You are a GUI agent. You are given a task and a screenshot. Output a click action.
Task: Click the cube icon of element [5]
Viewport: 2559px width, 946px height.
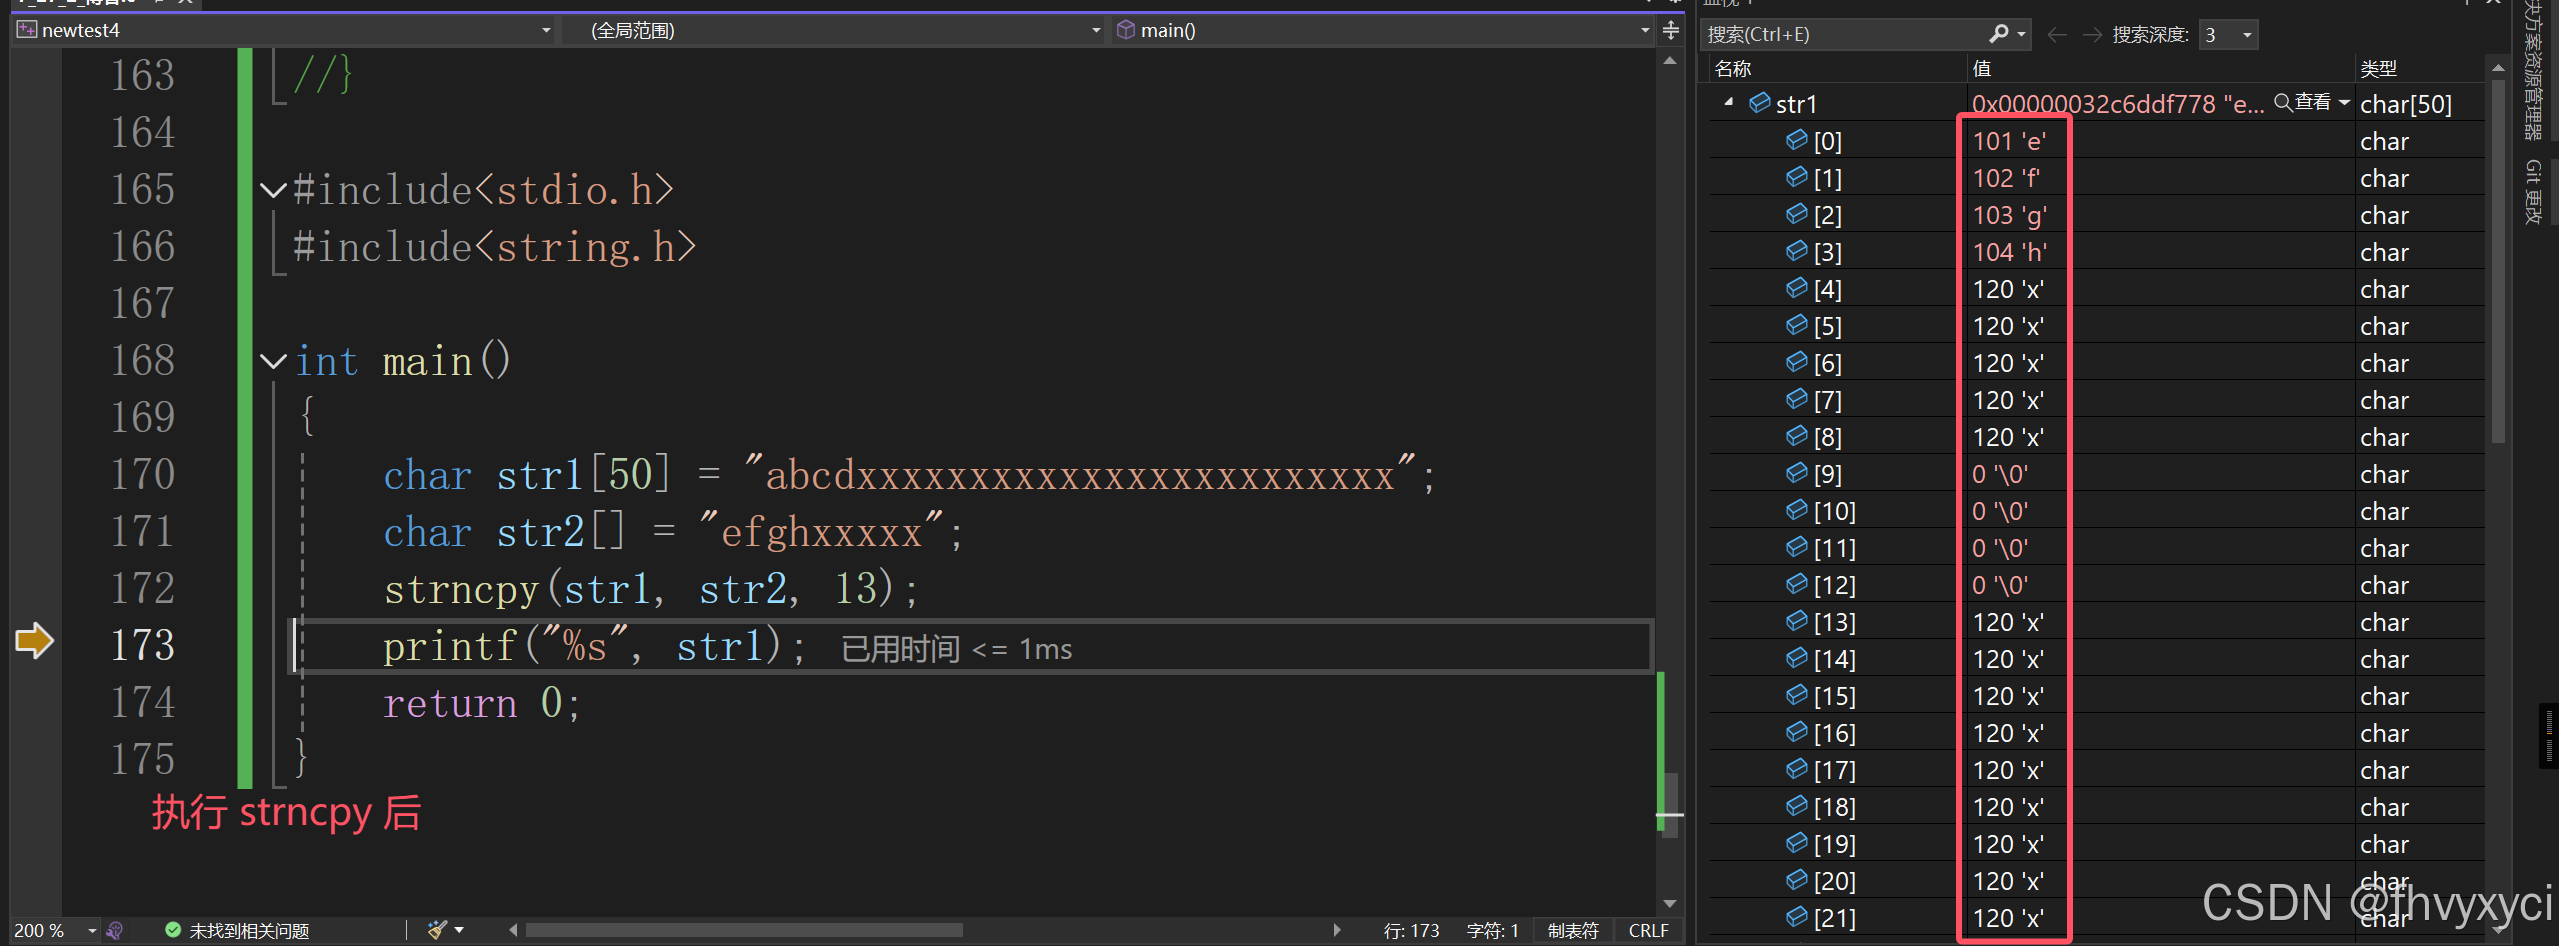pos(1797,326)
